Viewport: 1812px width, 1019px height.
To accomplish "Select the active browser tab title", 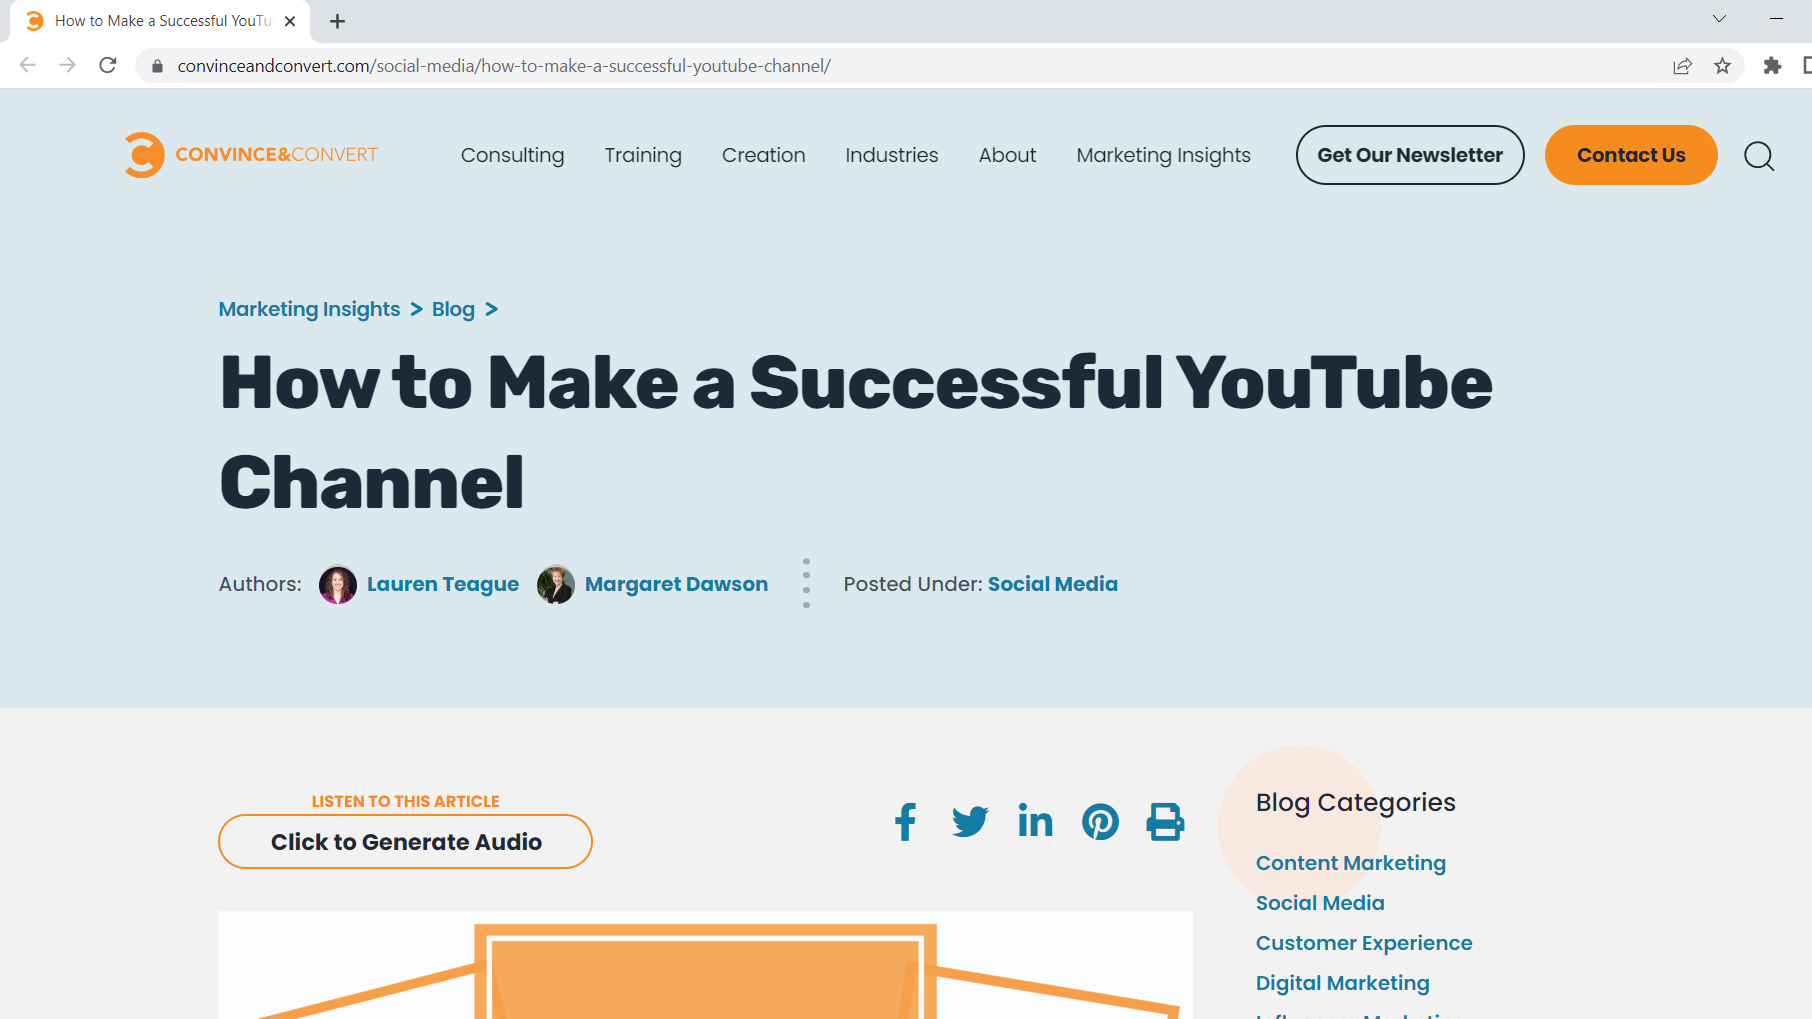I will coord(163,21).
